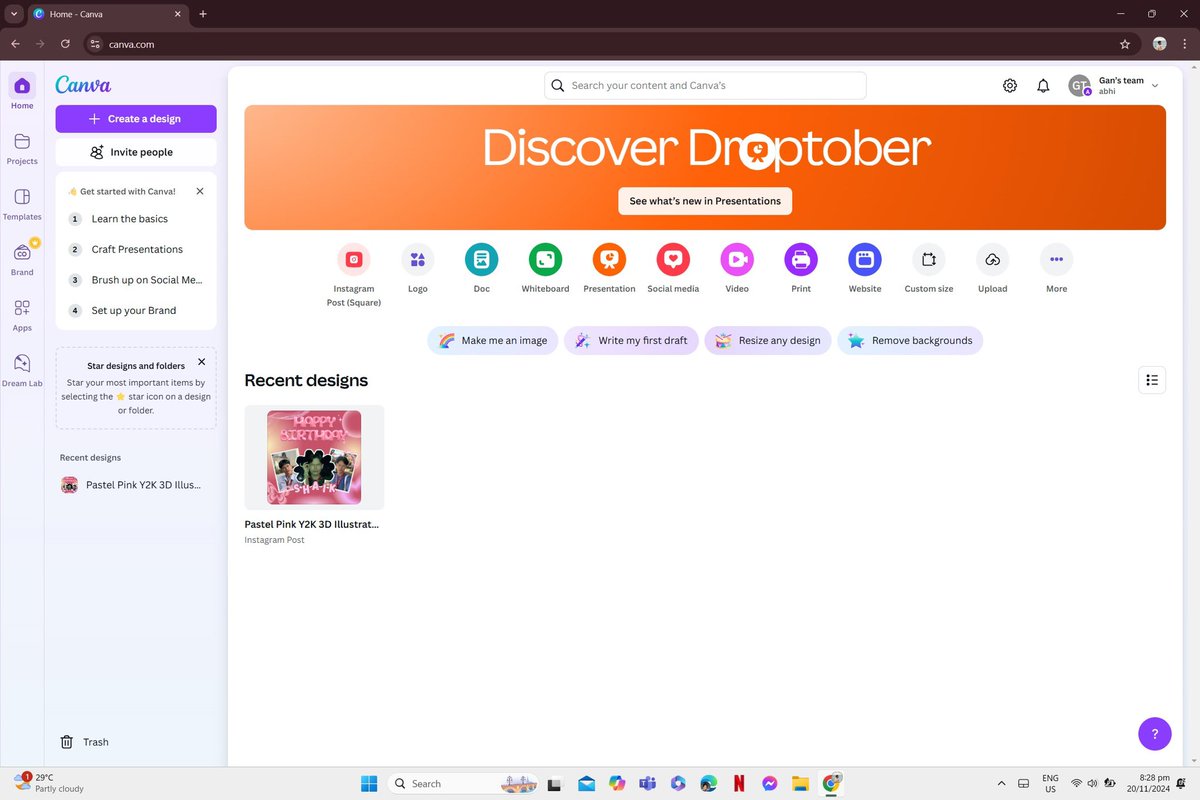1200x800 pixels.
Task: Create a Logo design
Action: [x=418, y=259]
